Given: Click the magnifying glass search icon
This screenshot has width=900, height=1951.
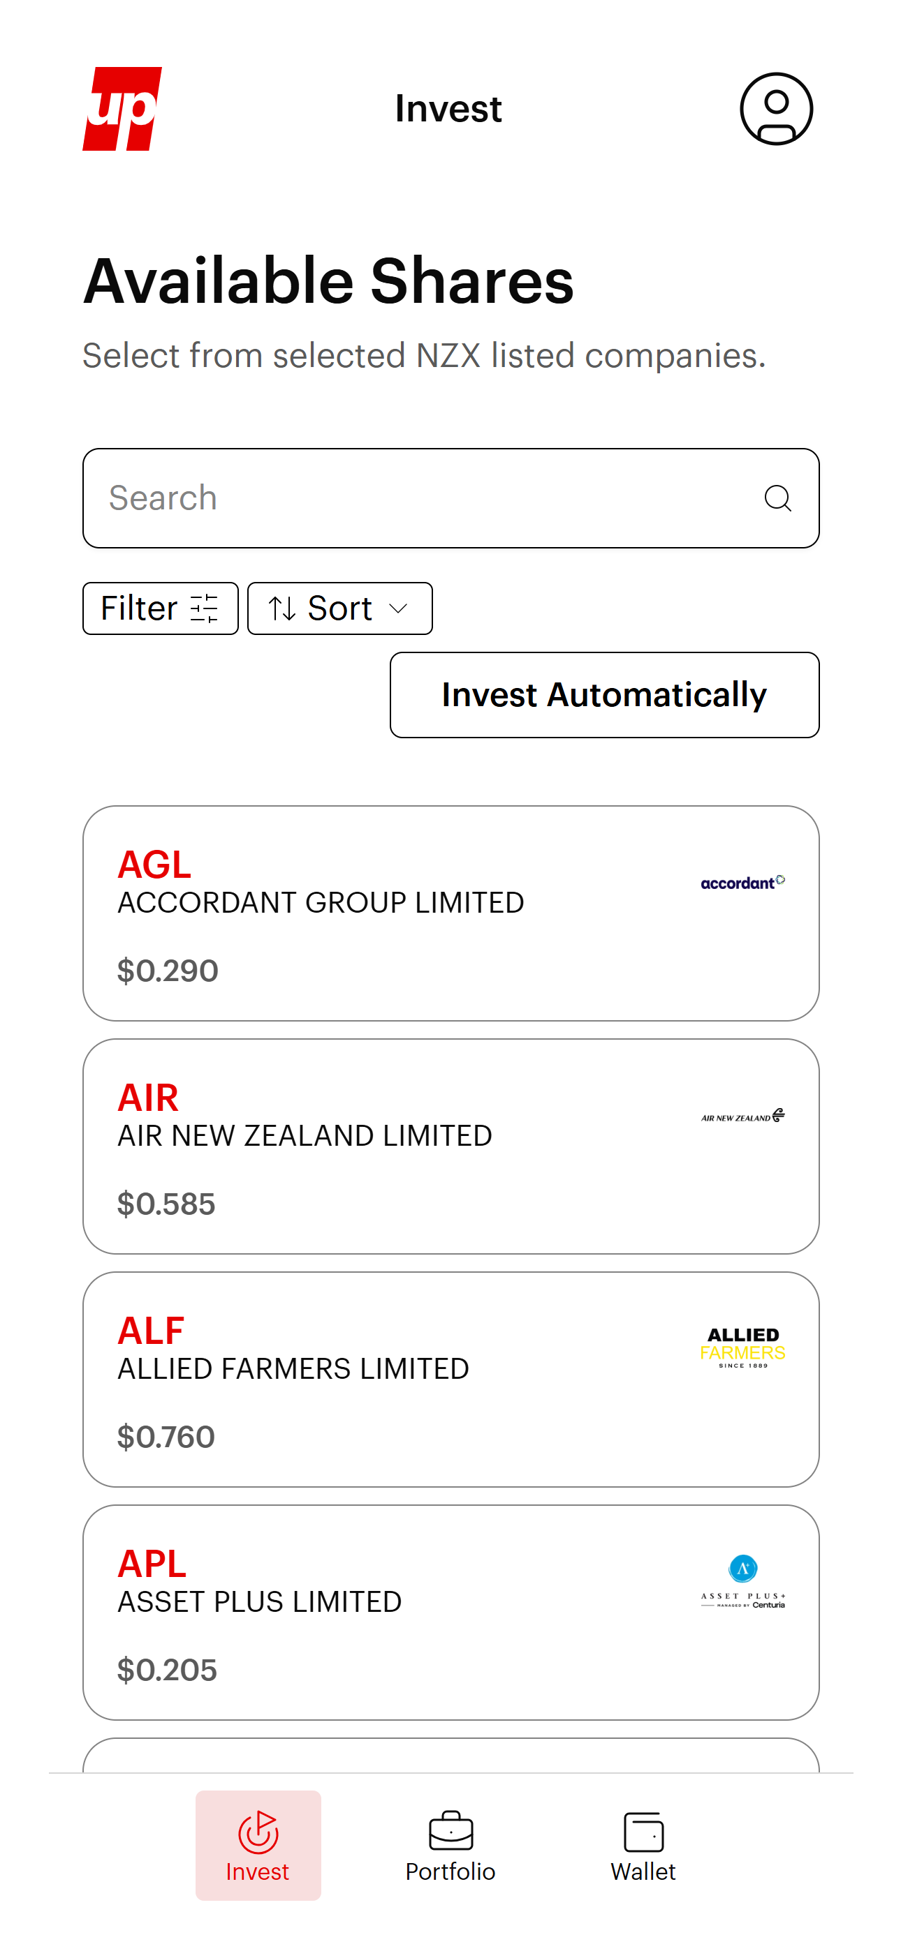Looking at the screenshot, I should coord(778,497).
